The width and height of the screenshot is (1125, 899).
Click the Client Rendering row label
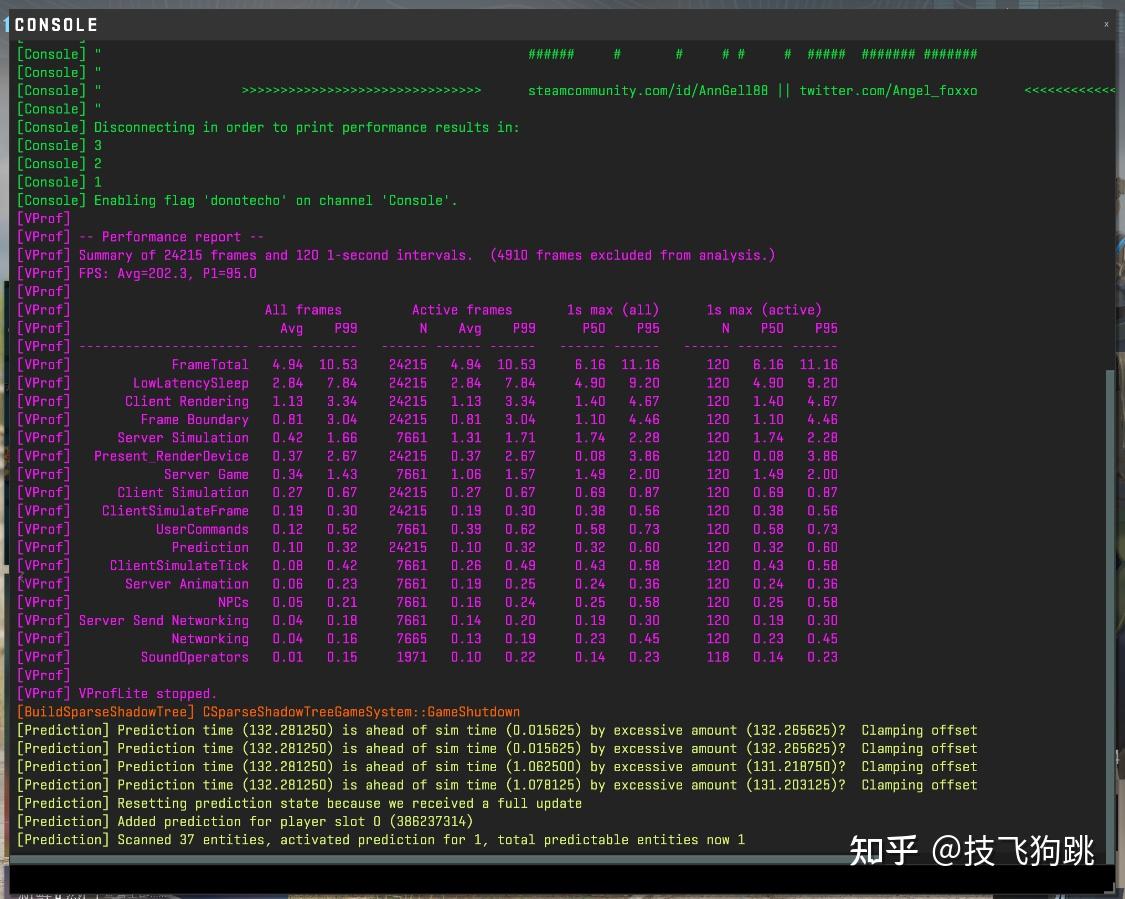(x=187, y=401)
